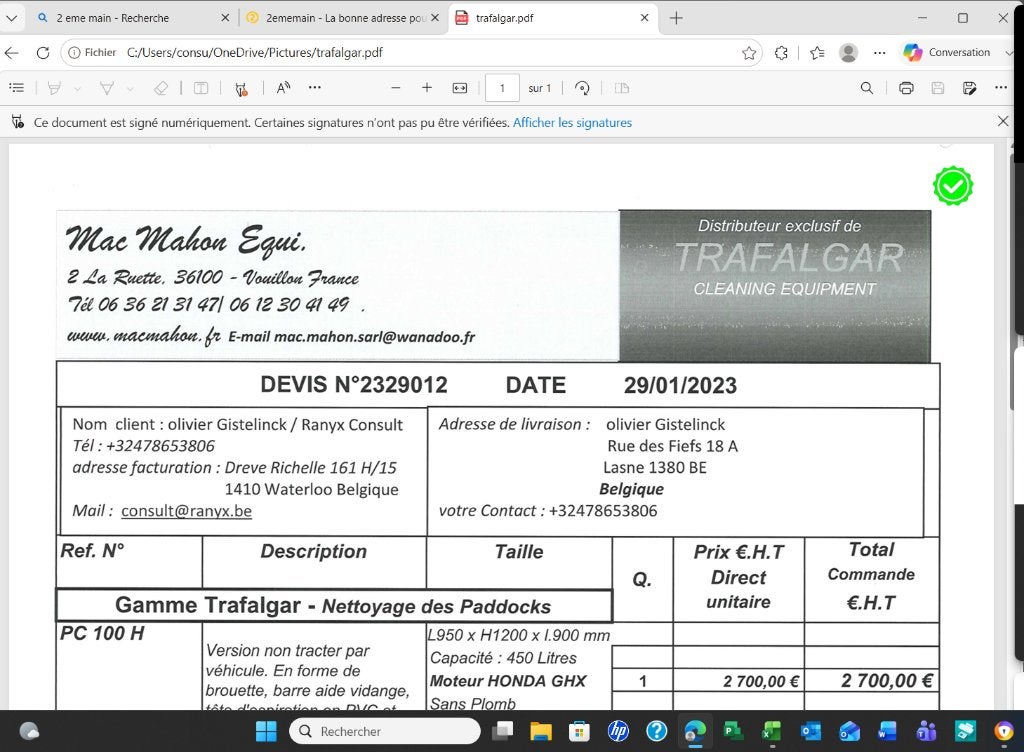This screenshot has width=1024, height=752.
Task: Zoom out the PDF
Action: coord(395,87)
